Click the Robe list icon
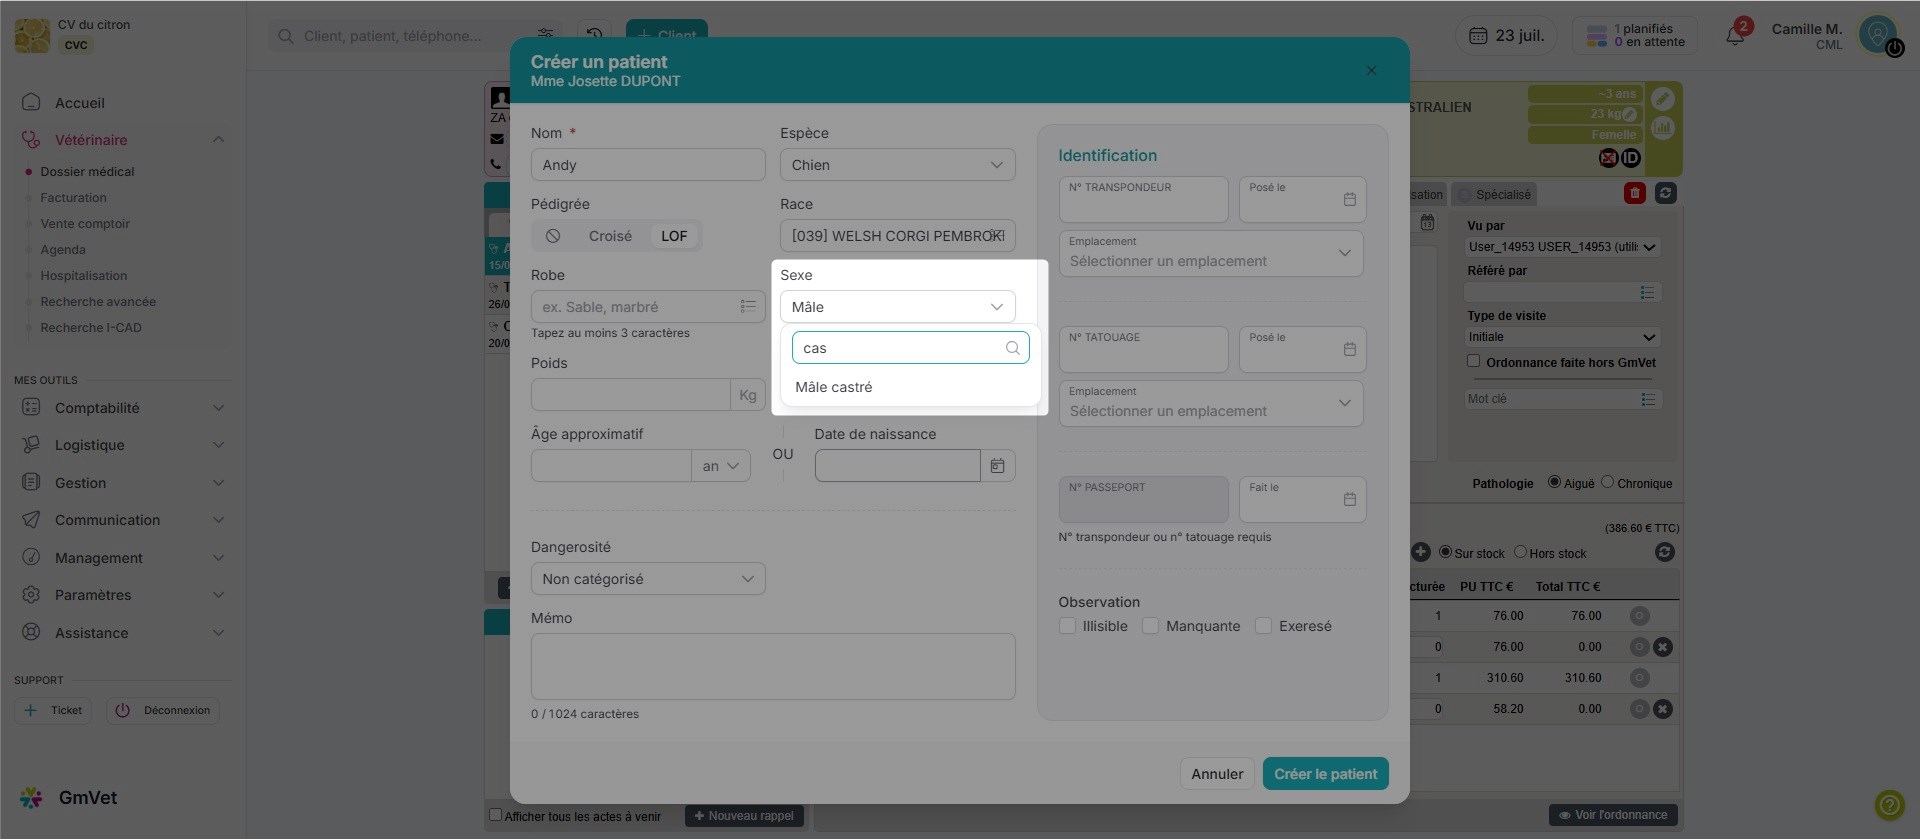The width and height of the screenshot is (1920, 839). click(x=747, y=307)
